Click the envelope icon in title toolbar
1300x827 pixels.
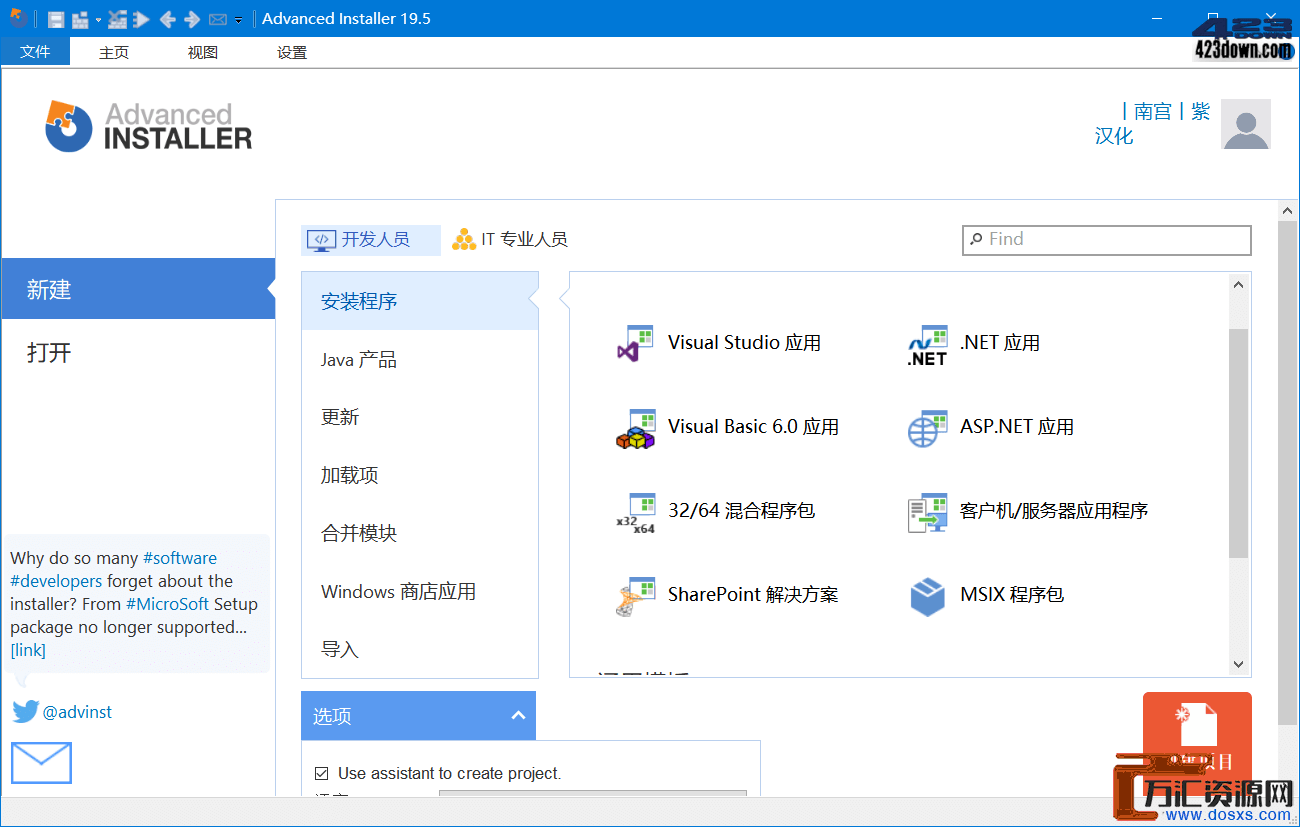coord(217,20)
